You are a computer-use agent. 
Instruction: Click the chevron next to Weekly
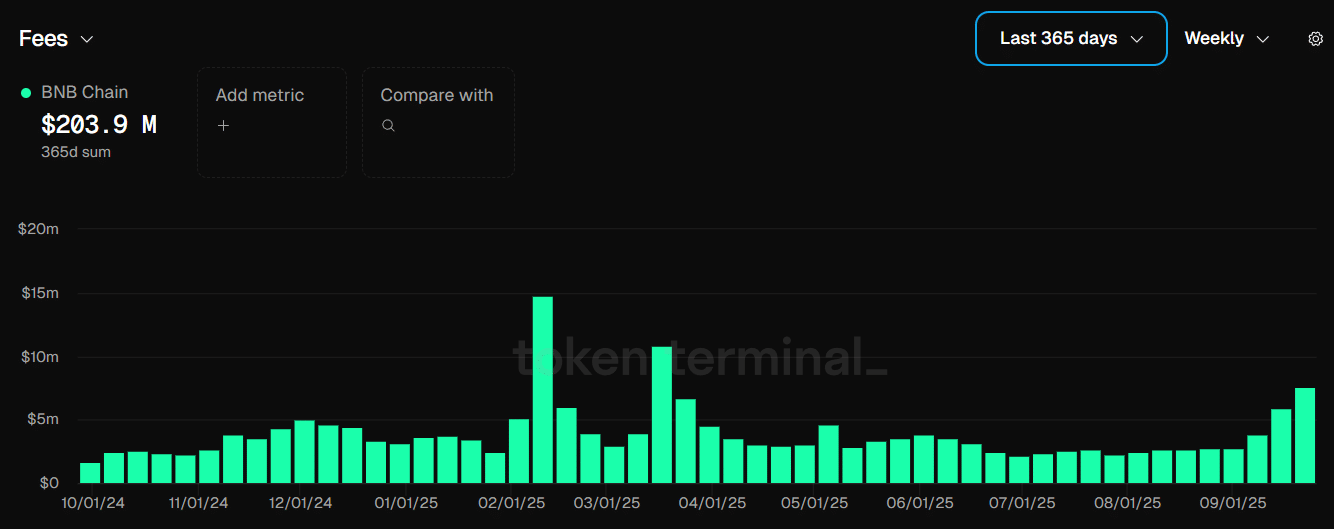click(1262, 39)
